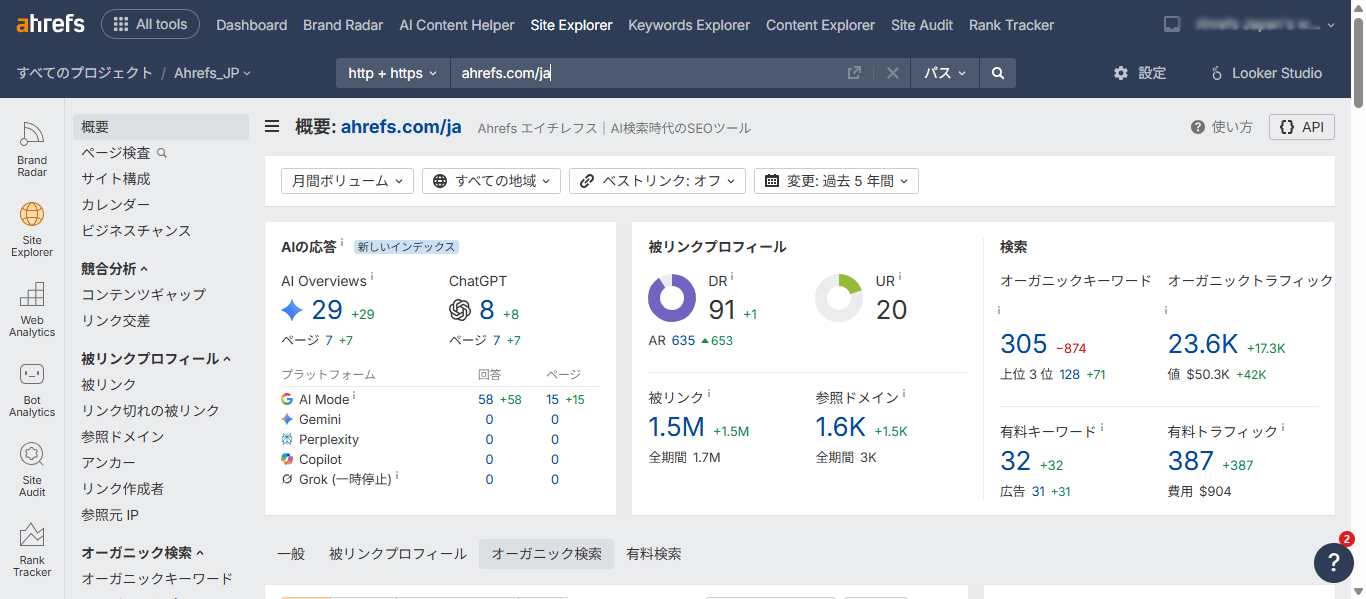Open the ベストリンク: オフ dropdown
The width and height of the screenshot is (1366, 599).
[x=657, y=181]
